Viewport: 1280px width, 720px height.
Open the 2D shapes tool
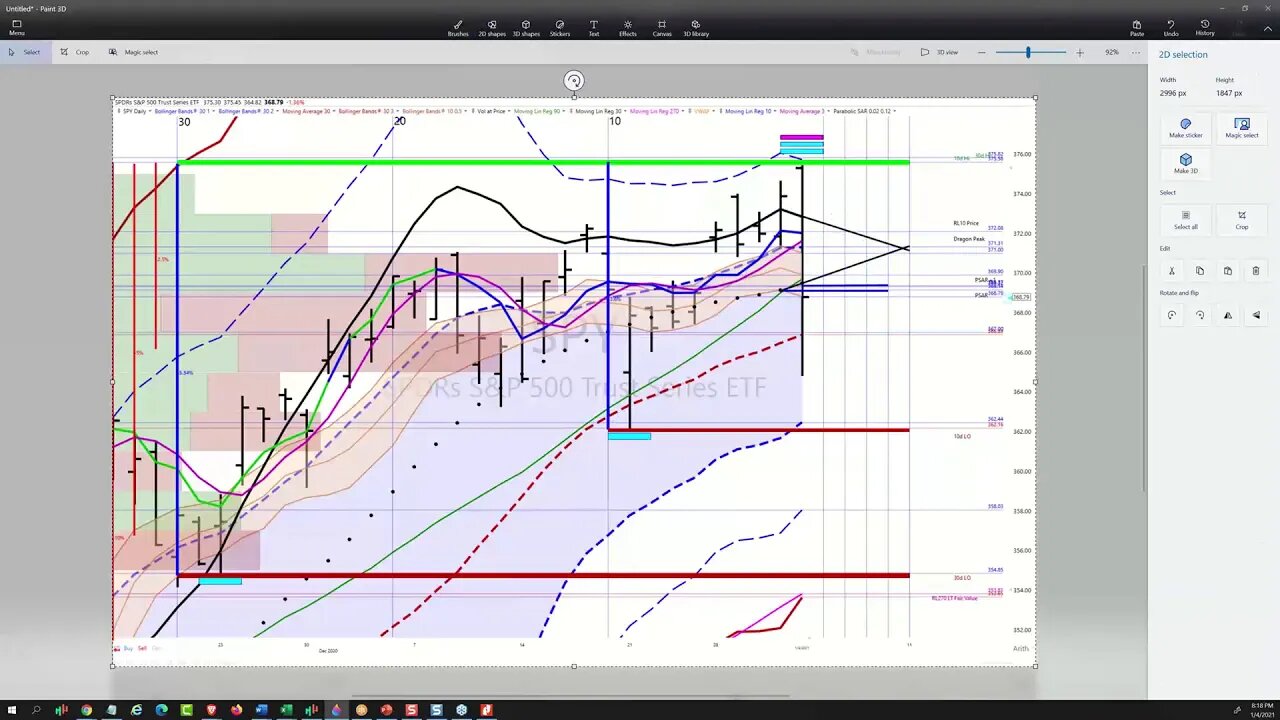492,28
